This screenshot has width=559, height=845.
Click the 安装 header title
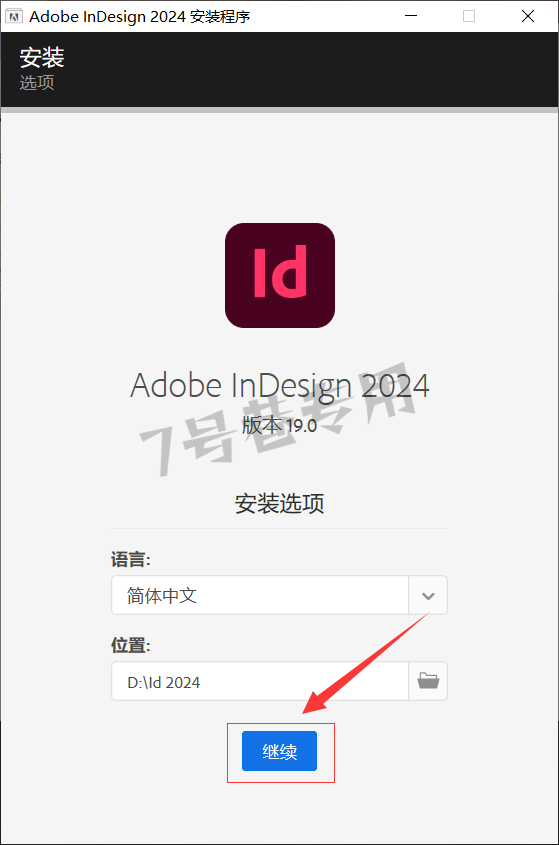click(42, 58)
